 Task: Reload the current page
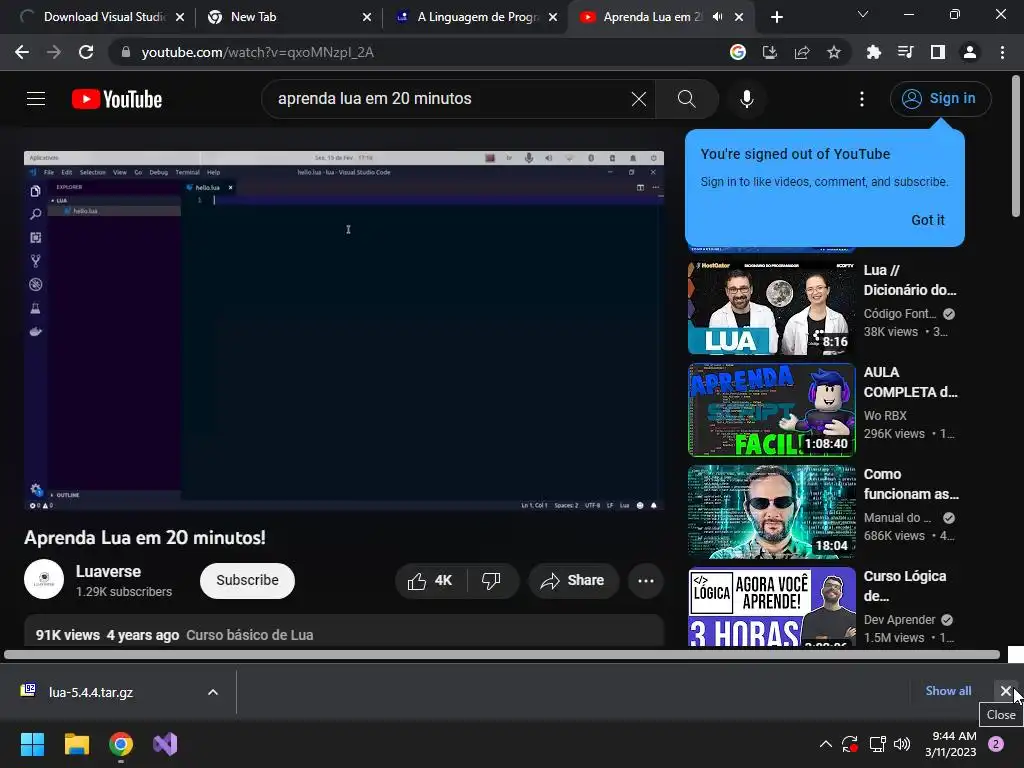[86, 52]
